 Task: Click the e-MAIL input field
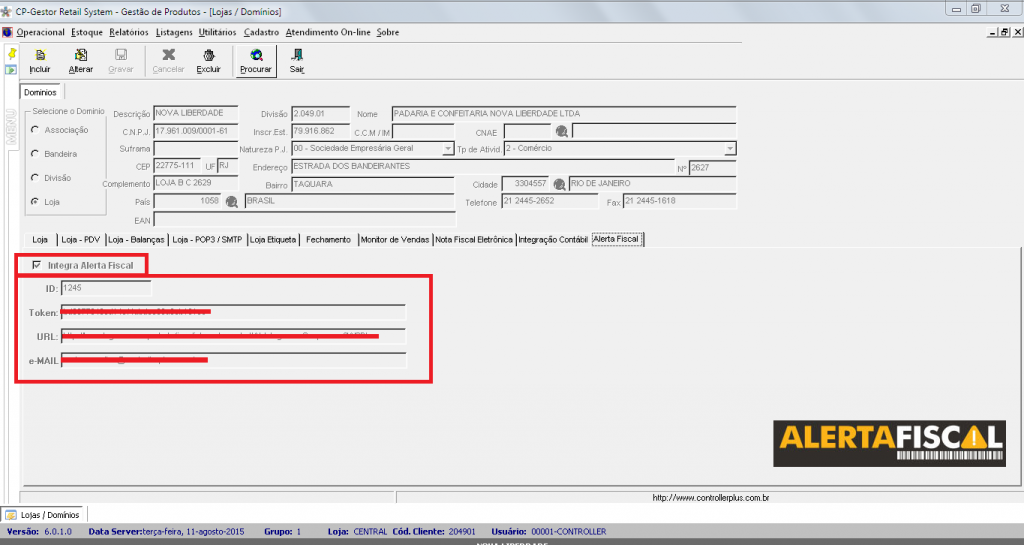233,360
